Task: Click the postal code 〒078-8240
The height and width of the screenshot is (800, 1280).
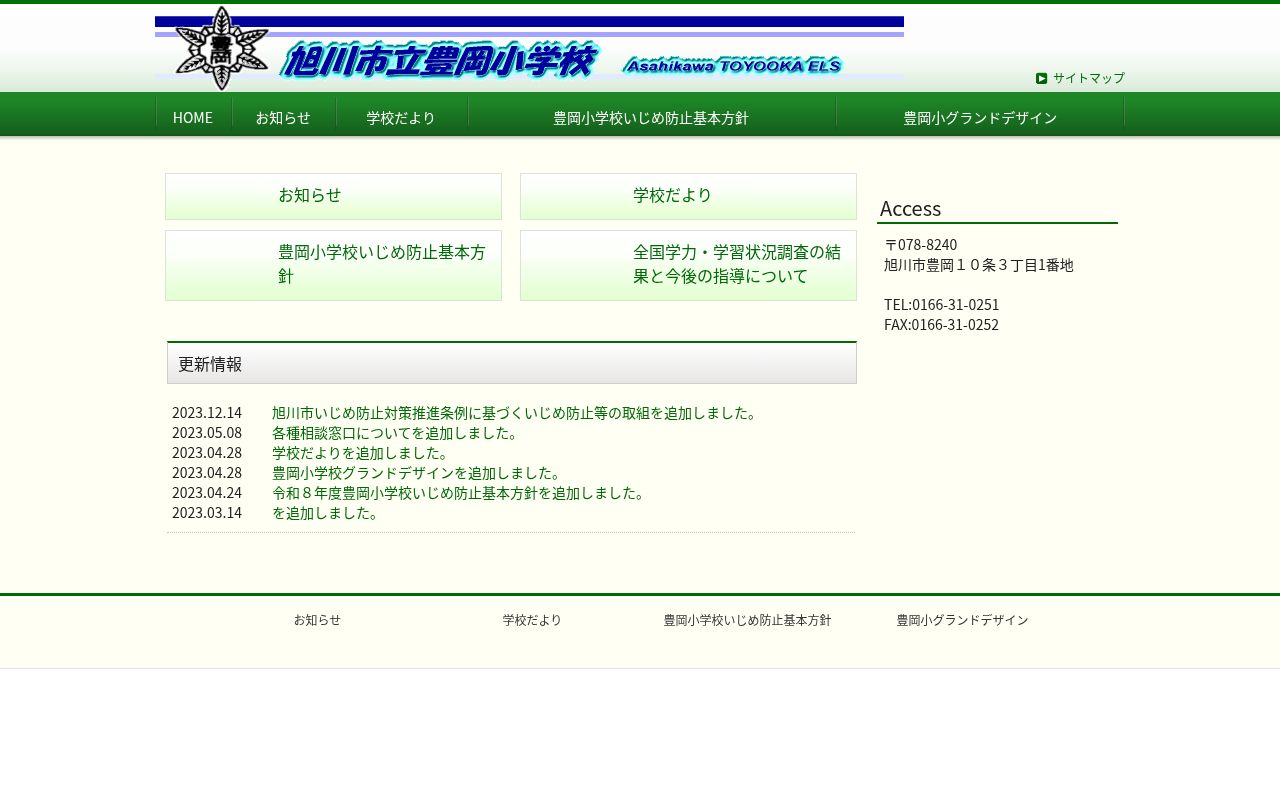Action: point(920,245)
